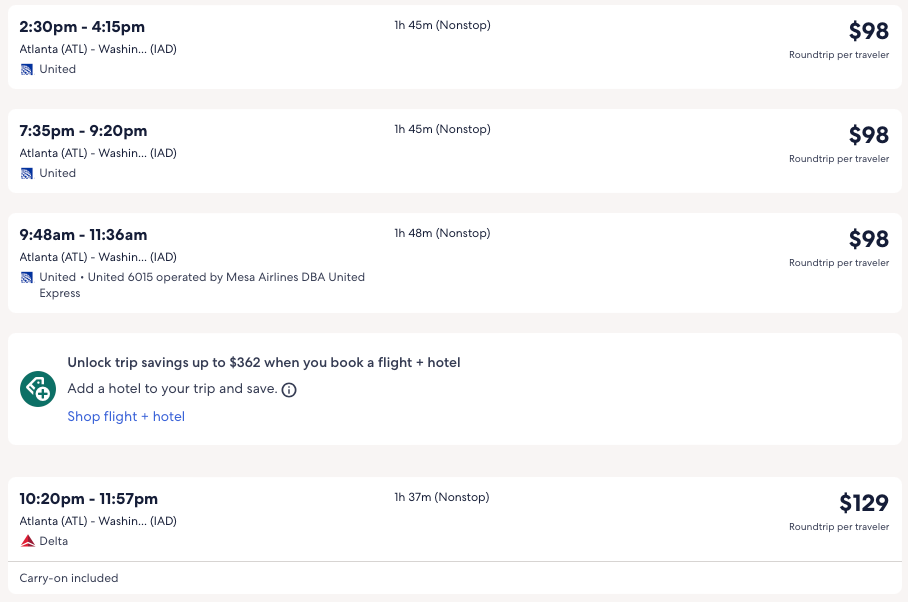Open the info icon beside hotel savings text
Screen dimensions: 908x602
click(x=289, y=390)
